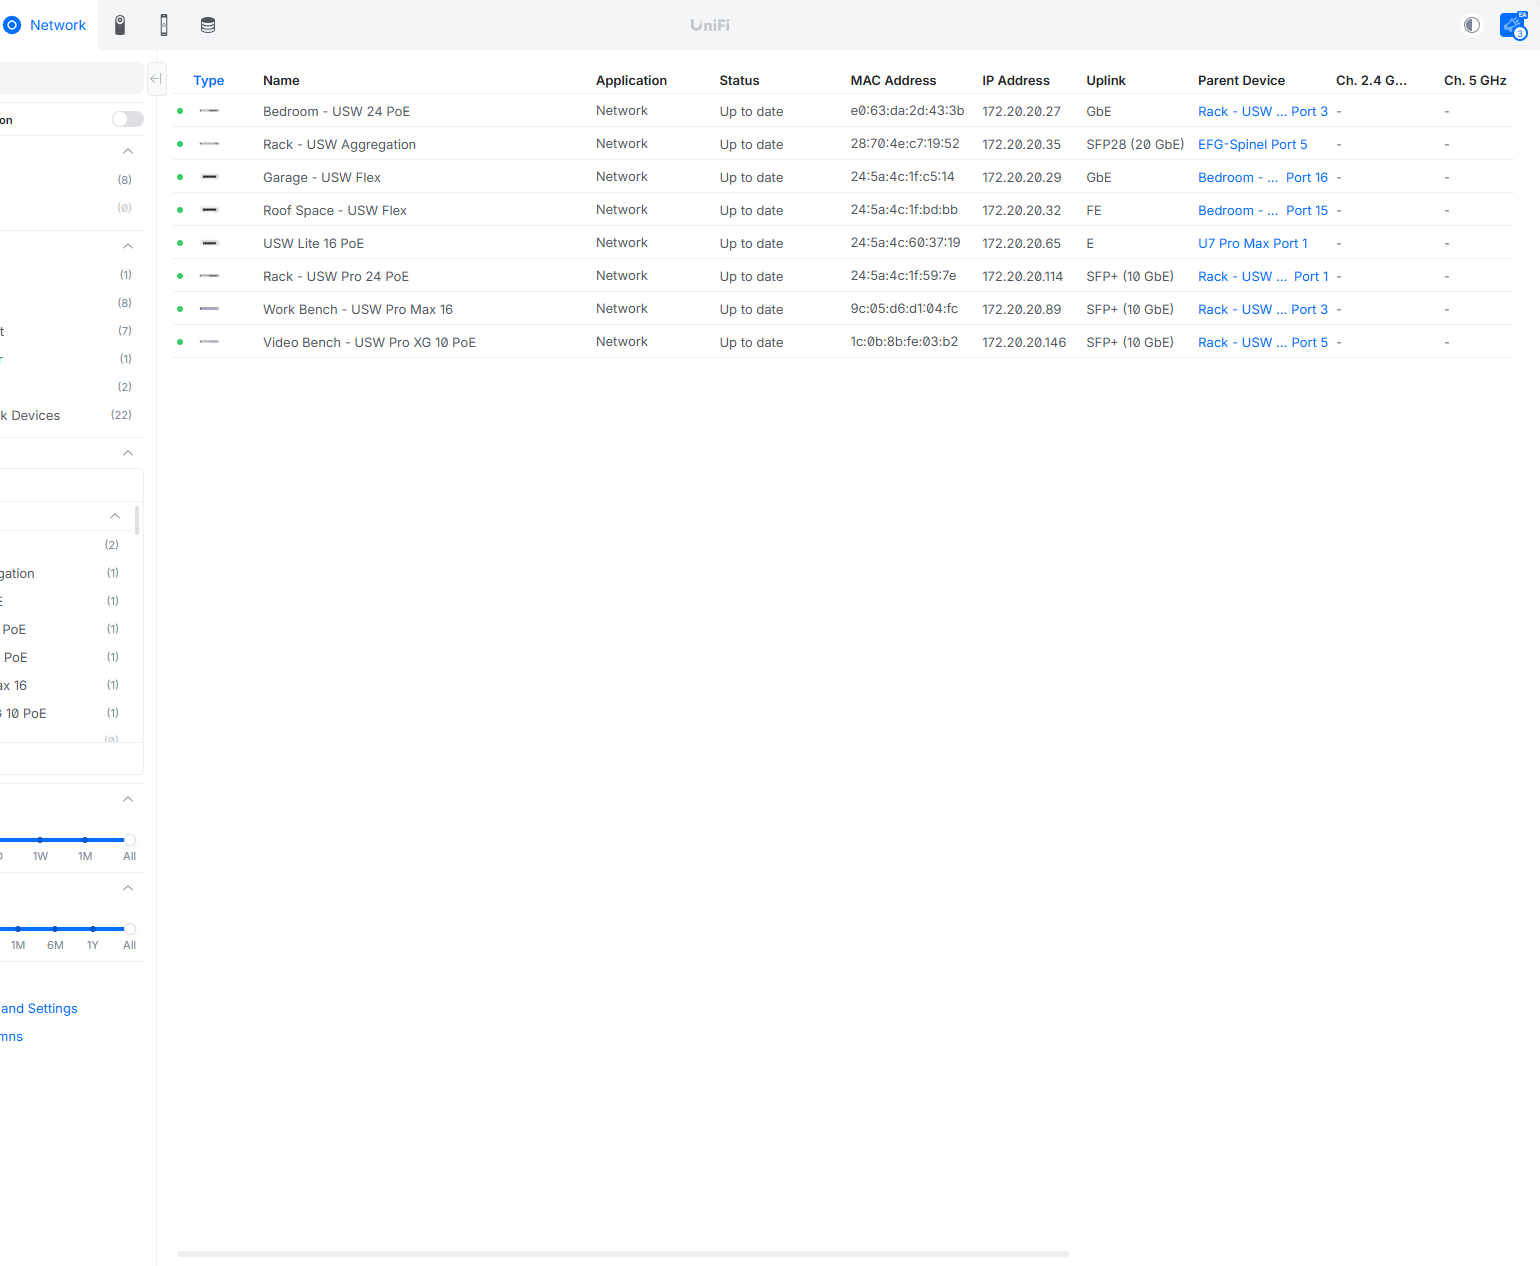
Task: Click MAC address 28:70:4e:c7:19:52
Action: (905, 144)
